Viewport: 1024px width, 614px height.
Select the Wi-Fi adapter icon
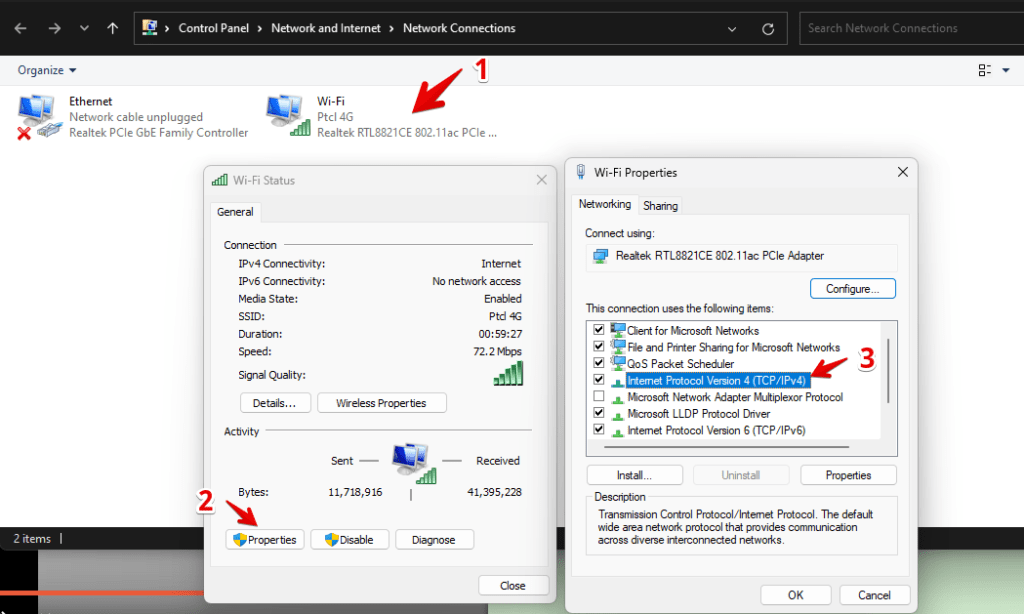(287, 115)
